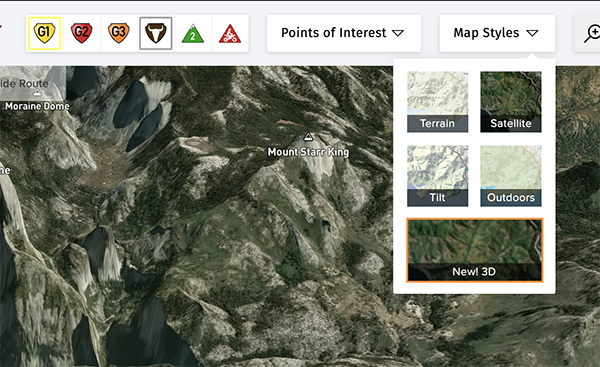Switch to the Outdoors map style
Image resolution: width=600 pixels, height=367 pixels.
click(x=511, y=176)
